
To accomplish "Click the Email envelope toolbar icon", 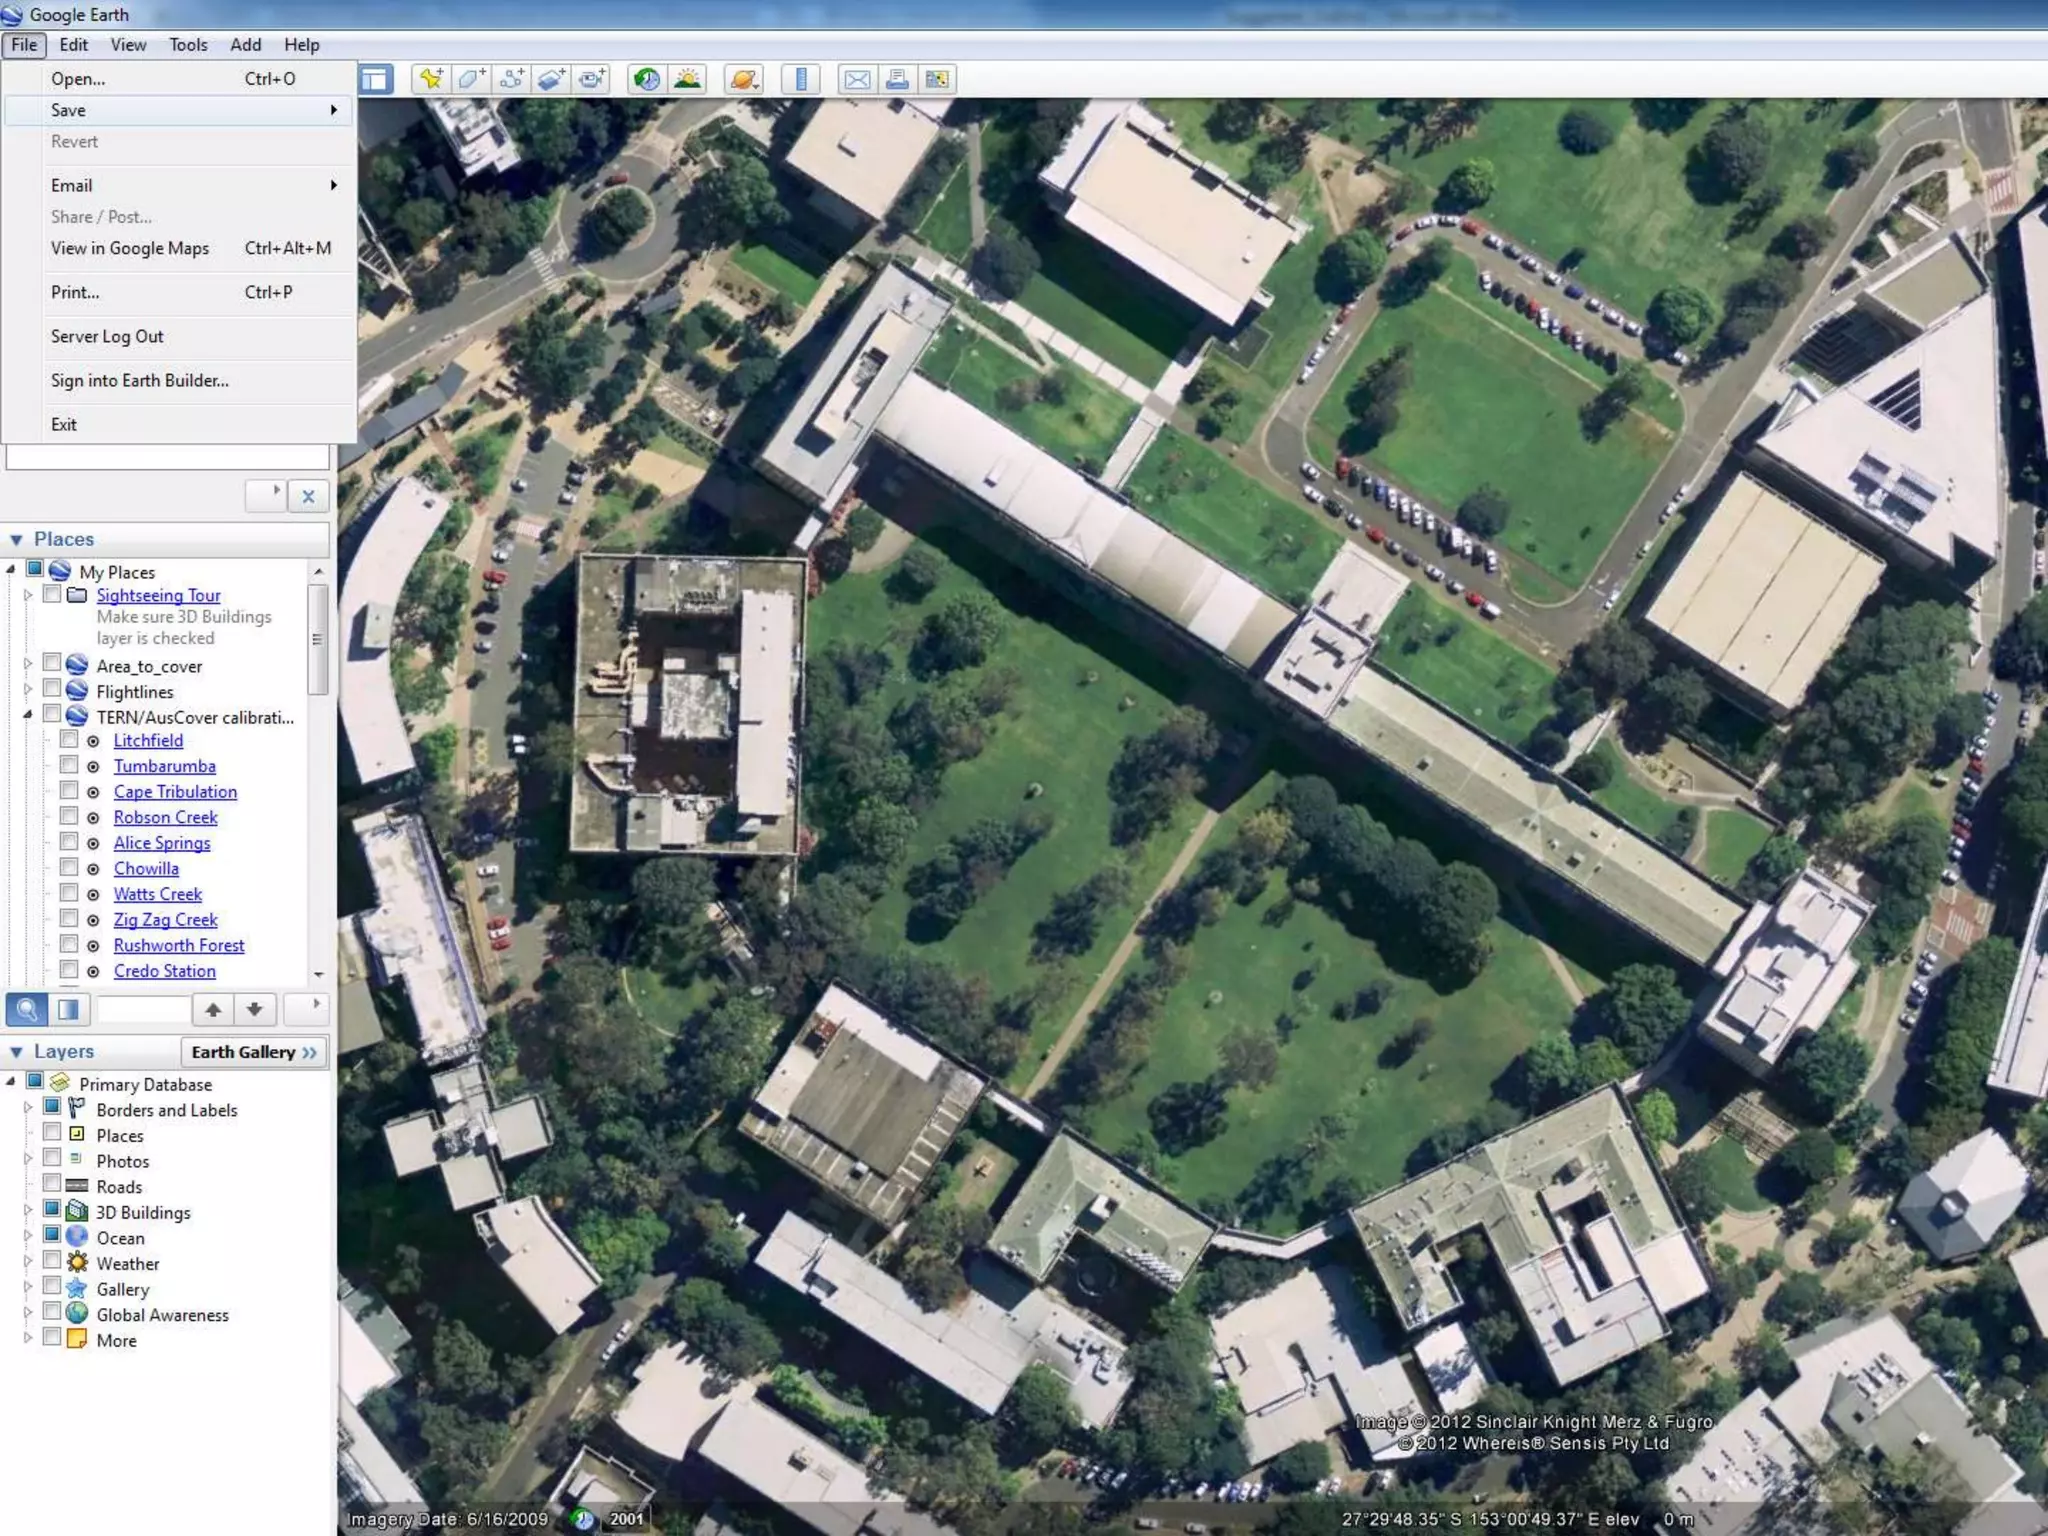I will click(x=857, y=79).
